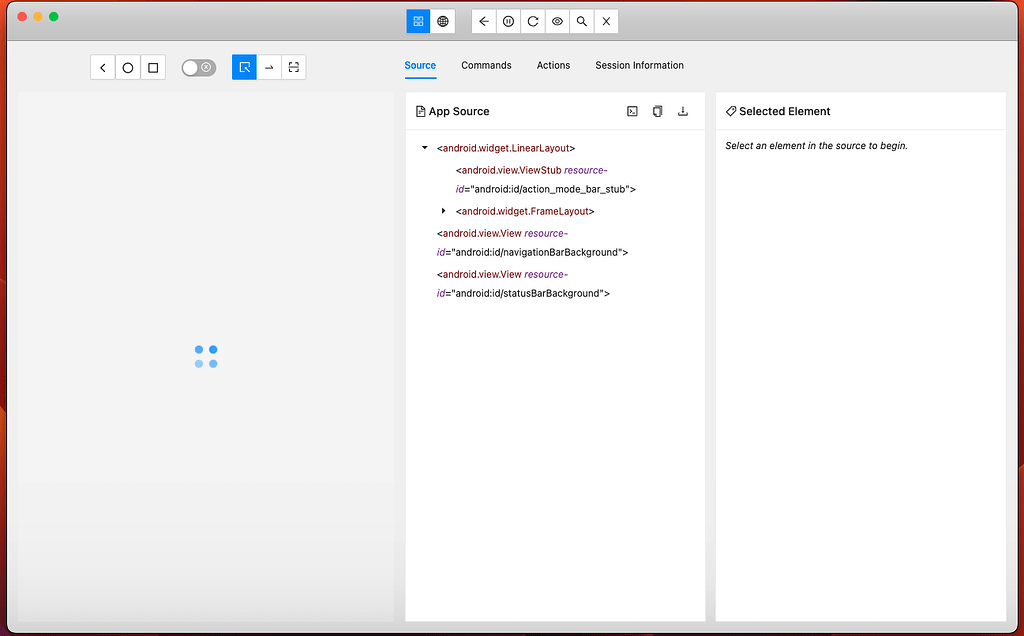Open the XML source console viewer
The height and width of the screenshot is (636, 1024).
(x=632, y=111)
